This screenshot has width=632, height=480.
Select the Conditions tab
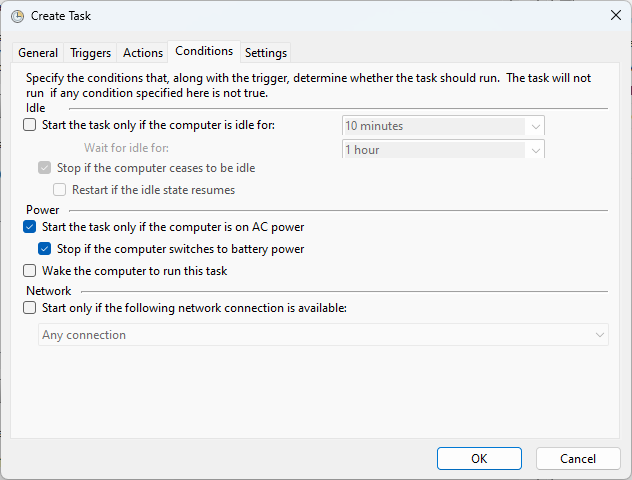(204, 51)
